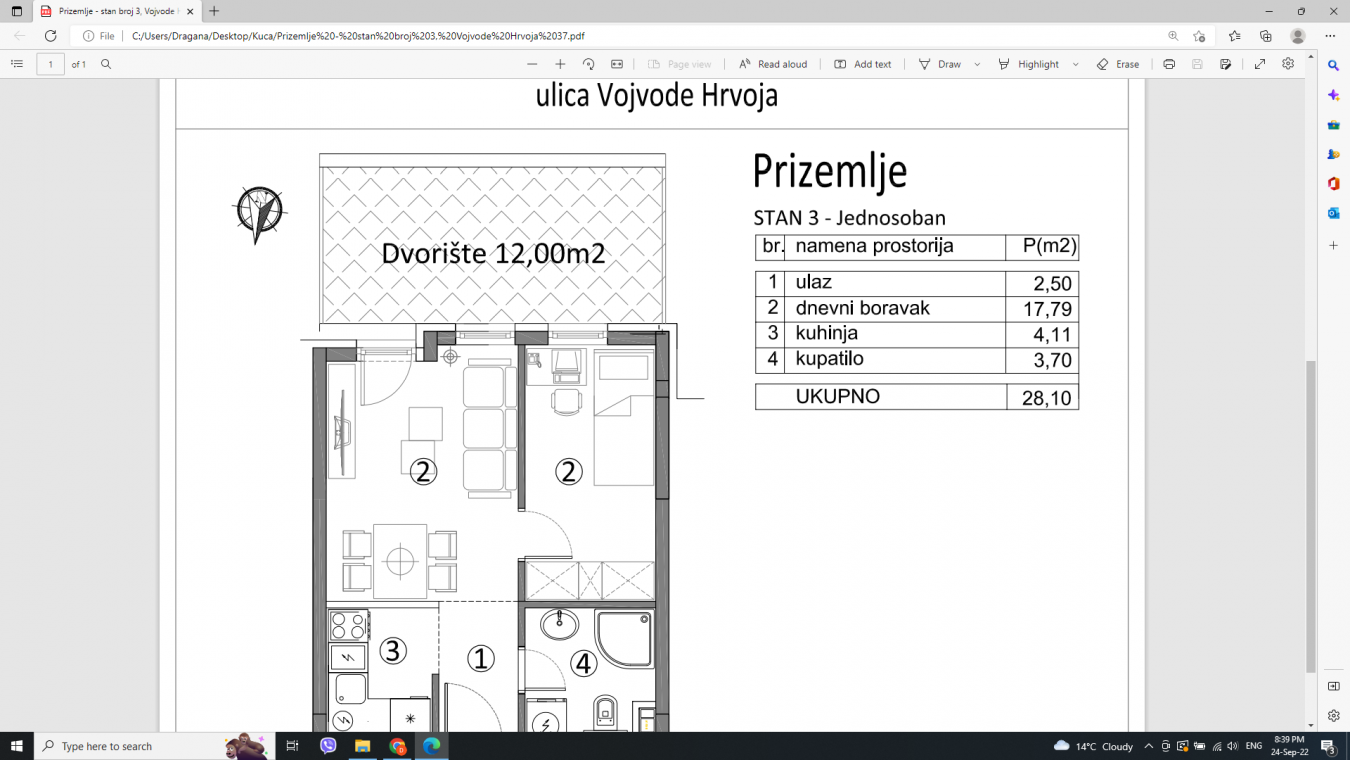
Task: Refresh the current page
Action: click(50, 36)
